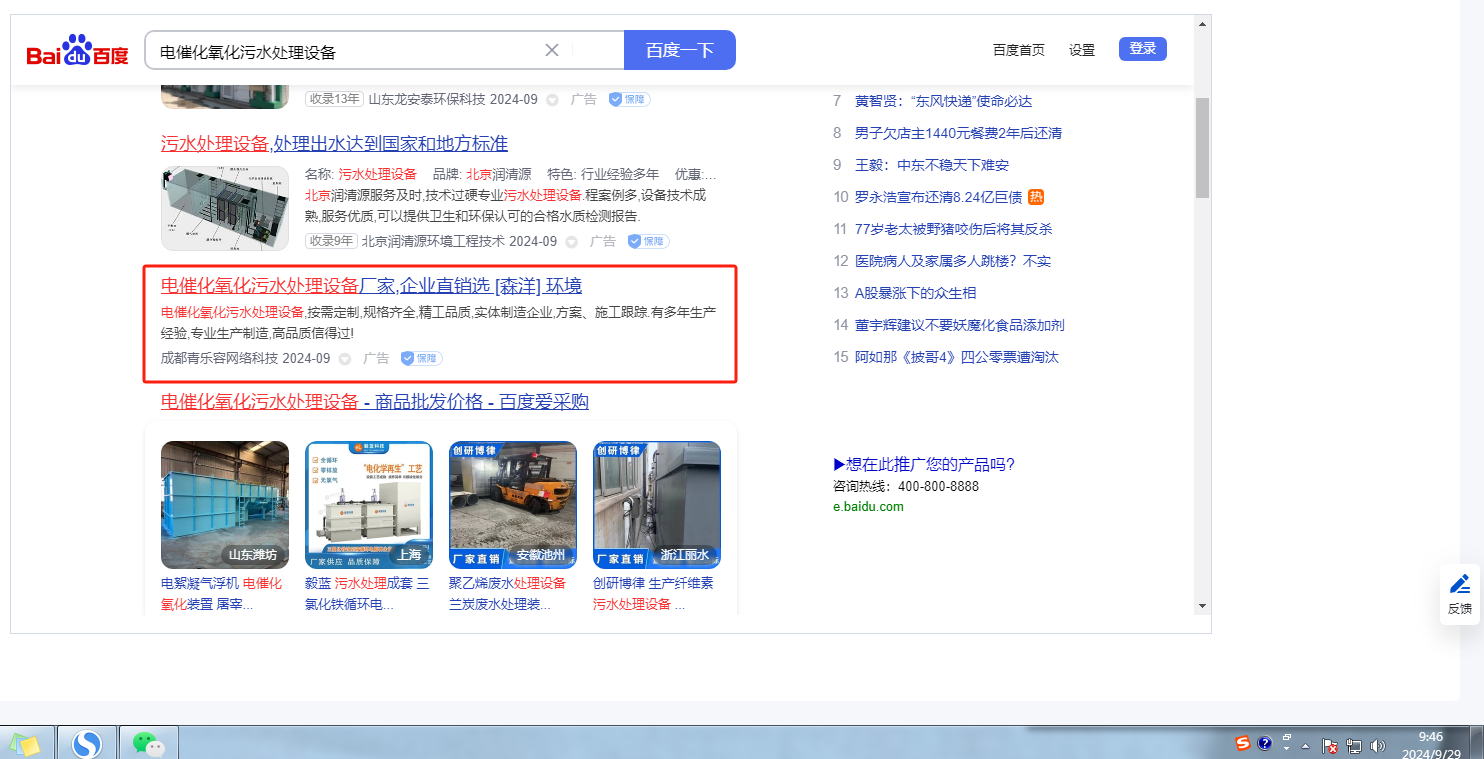Click the blue help question-mark tray icon

click(x=1265, y=744)
